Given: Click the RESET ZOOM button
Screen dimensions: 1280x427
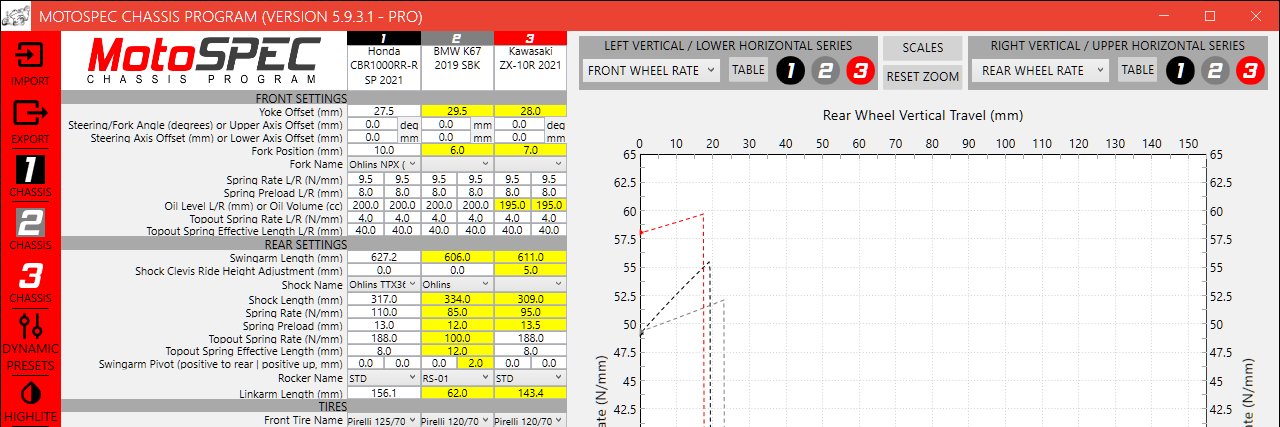Looking at the screenshot, I should click(922, 76).
